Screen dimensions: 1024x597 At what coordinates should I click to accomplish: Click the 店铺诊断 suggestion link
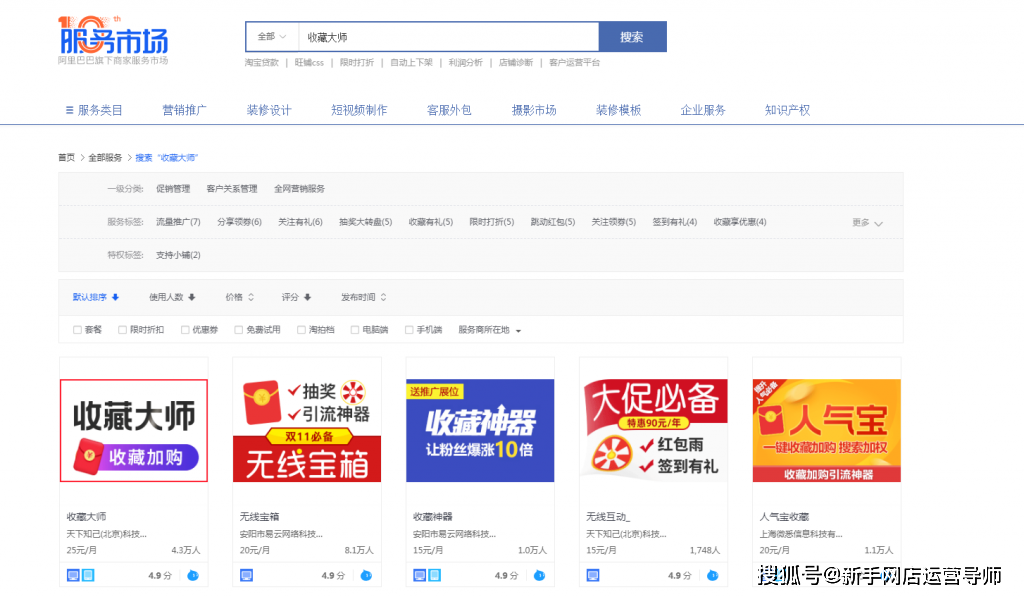tap(516, 63)
